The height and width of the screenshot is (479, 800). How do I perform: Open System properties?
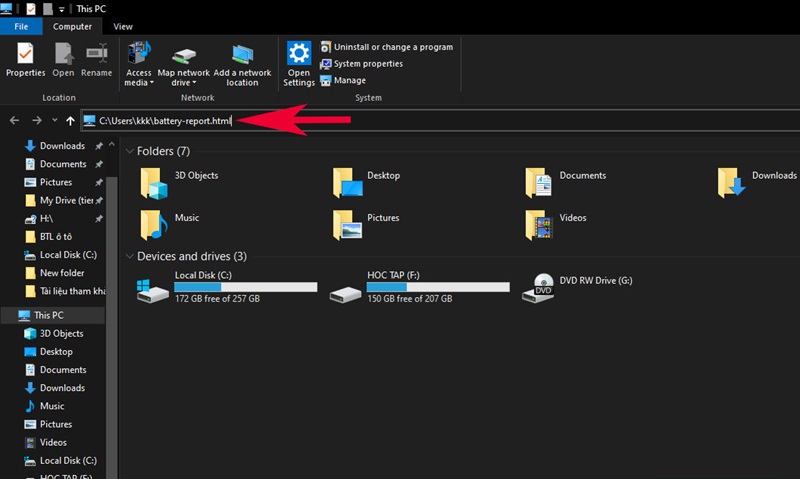tap(361, 64)
